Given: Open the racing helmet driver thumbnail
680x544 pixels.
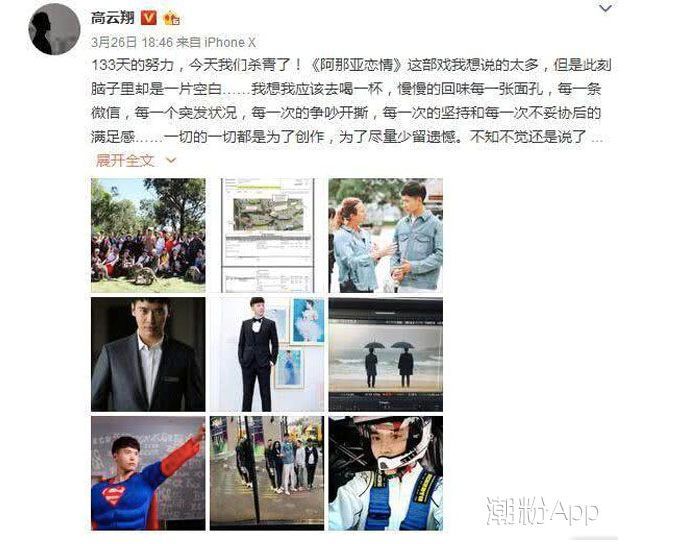Looking at the screenshot, I should click(x=386, y=473).
